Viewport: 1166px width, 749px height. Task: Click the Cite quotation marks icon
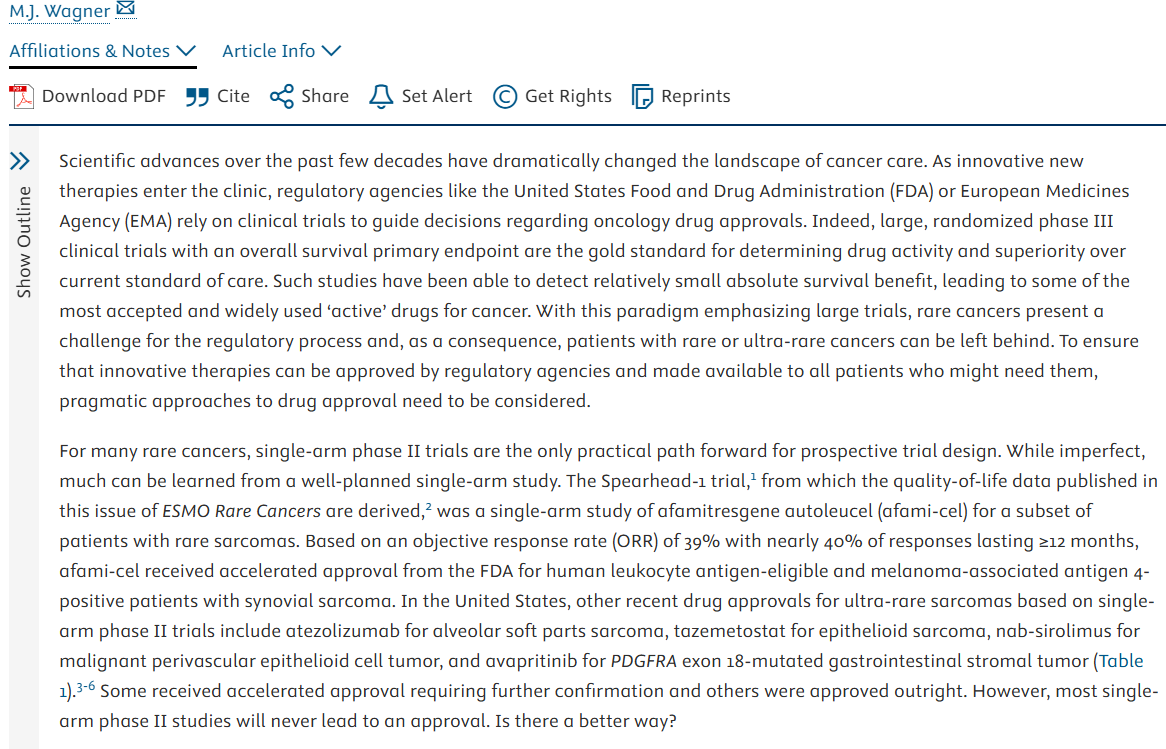[197, 97]
